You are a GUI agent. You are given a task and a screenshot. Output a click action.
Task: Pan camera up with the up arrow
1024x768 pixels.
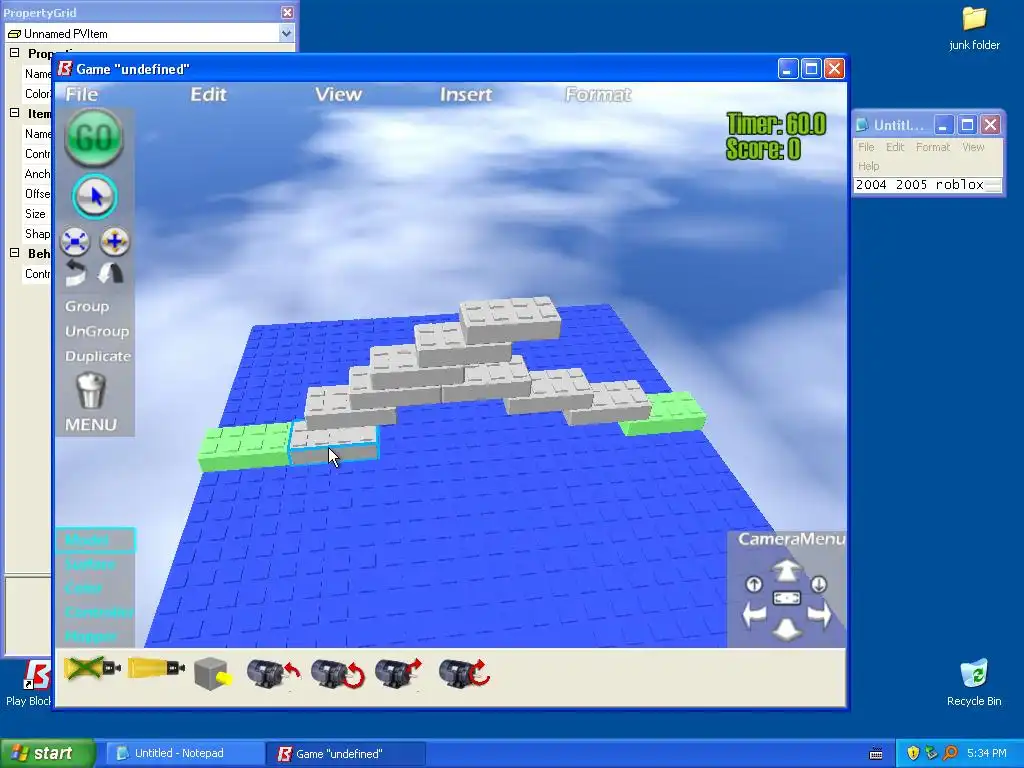(x=787, y=570)
